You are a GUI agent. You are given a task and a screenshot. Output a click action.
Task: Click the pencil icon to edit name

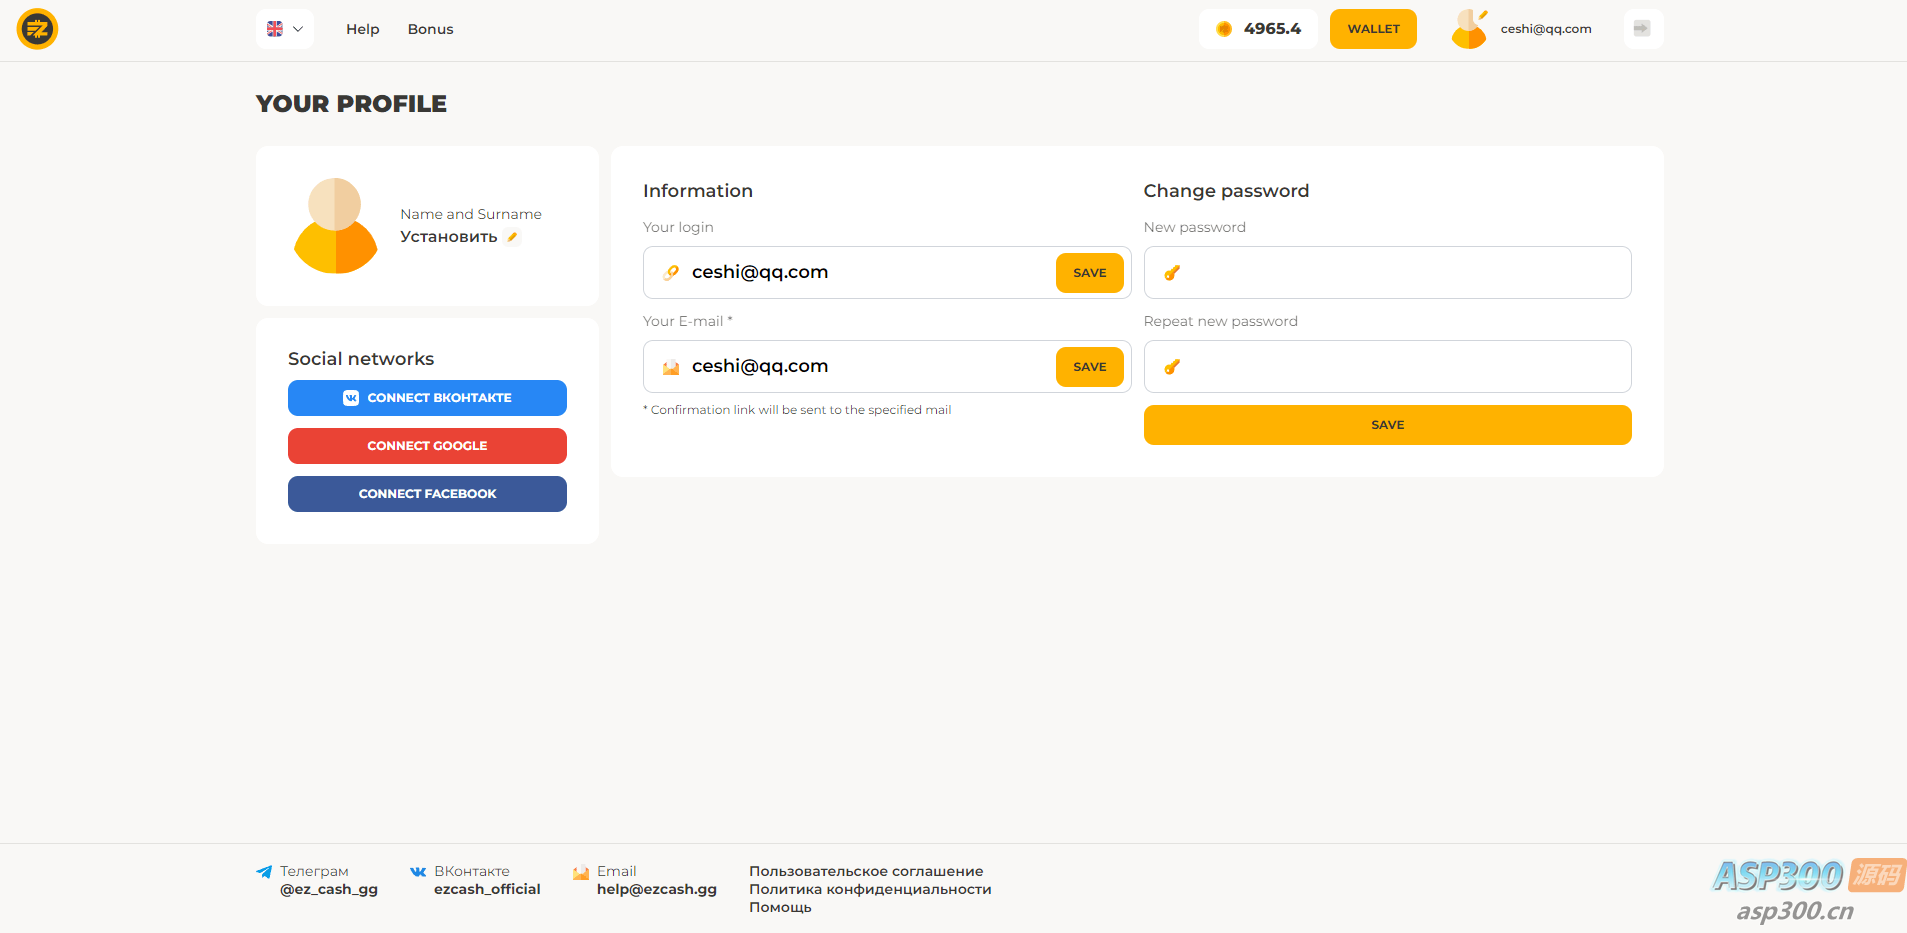[513, 237]
